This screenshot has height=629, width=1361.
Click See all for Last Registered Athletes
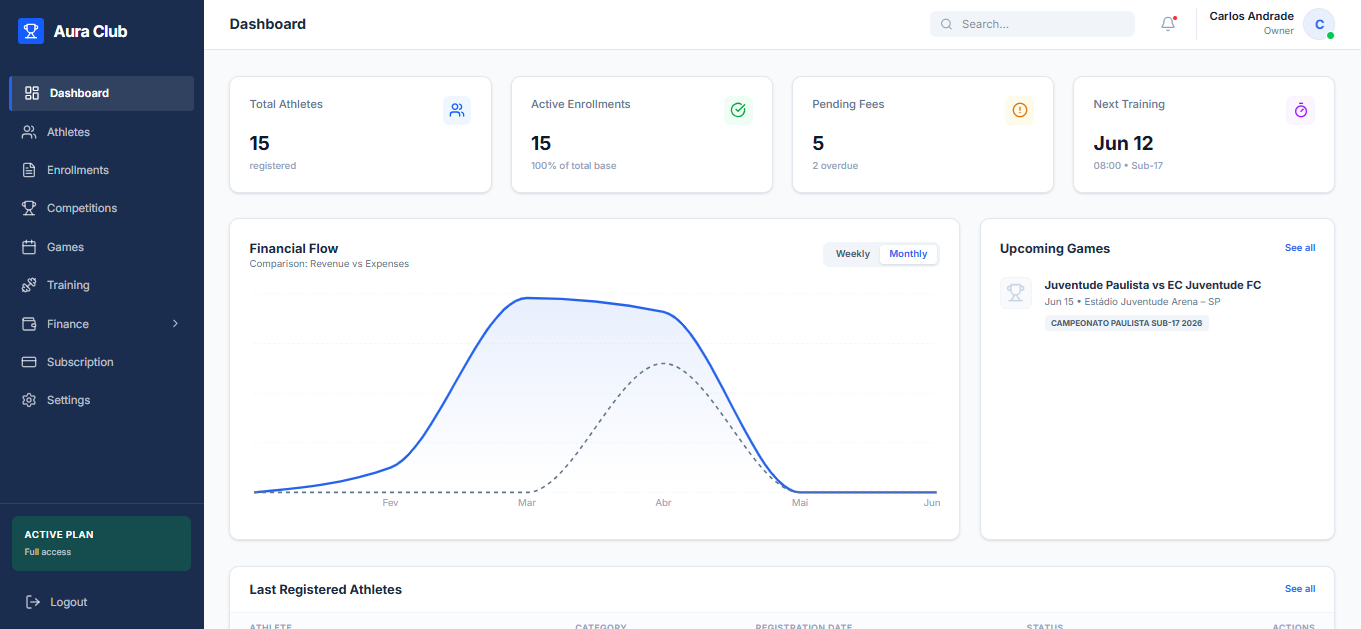(1300, 589)
